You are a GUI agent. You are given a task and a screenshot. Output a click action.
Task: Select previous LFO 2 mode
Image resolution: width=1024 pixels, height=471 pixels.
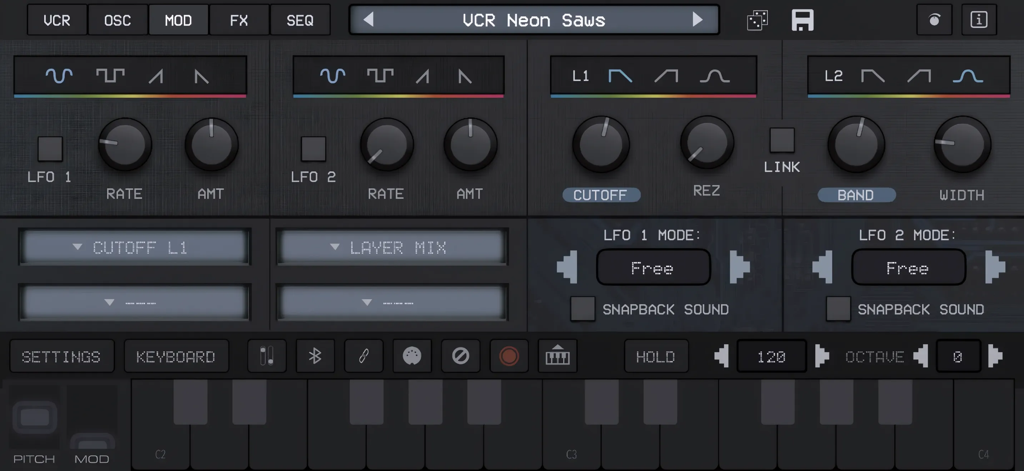pos(822,268)
